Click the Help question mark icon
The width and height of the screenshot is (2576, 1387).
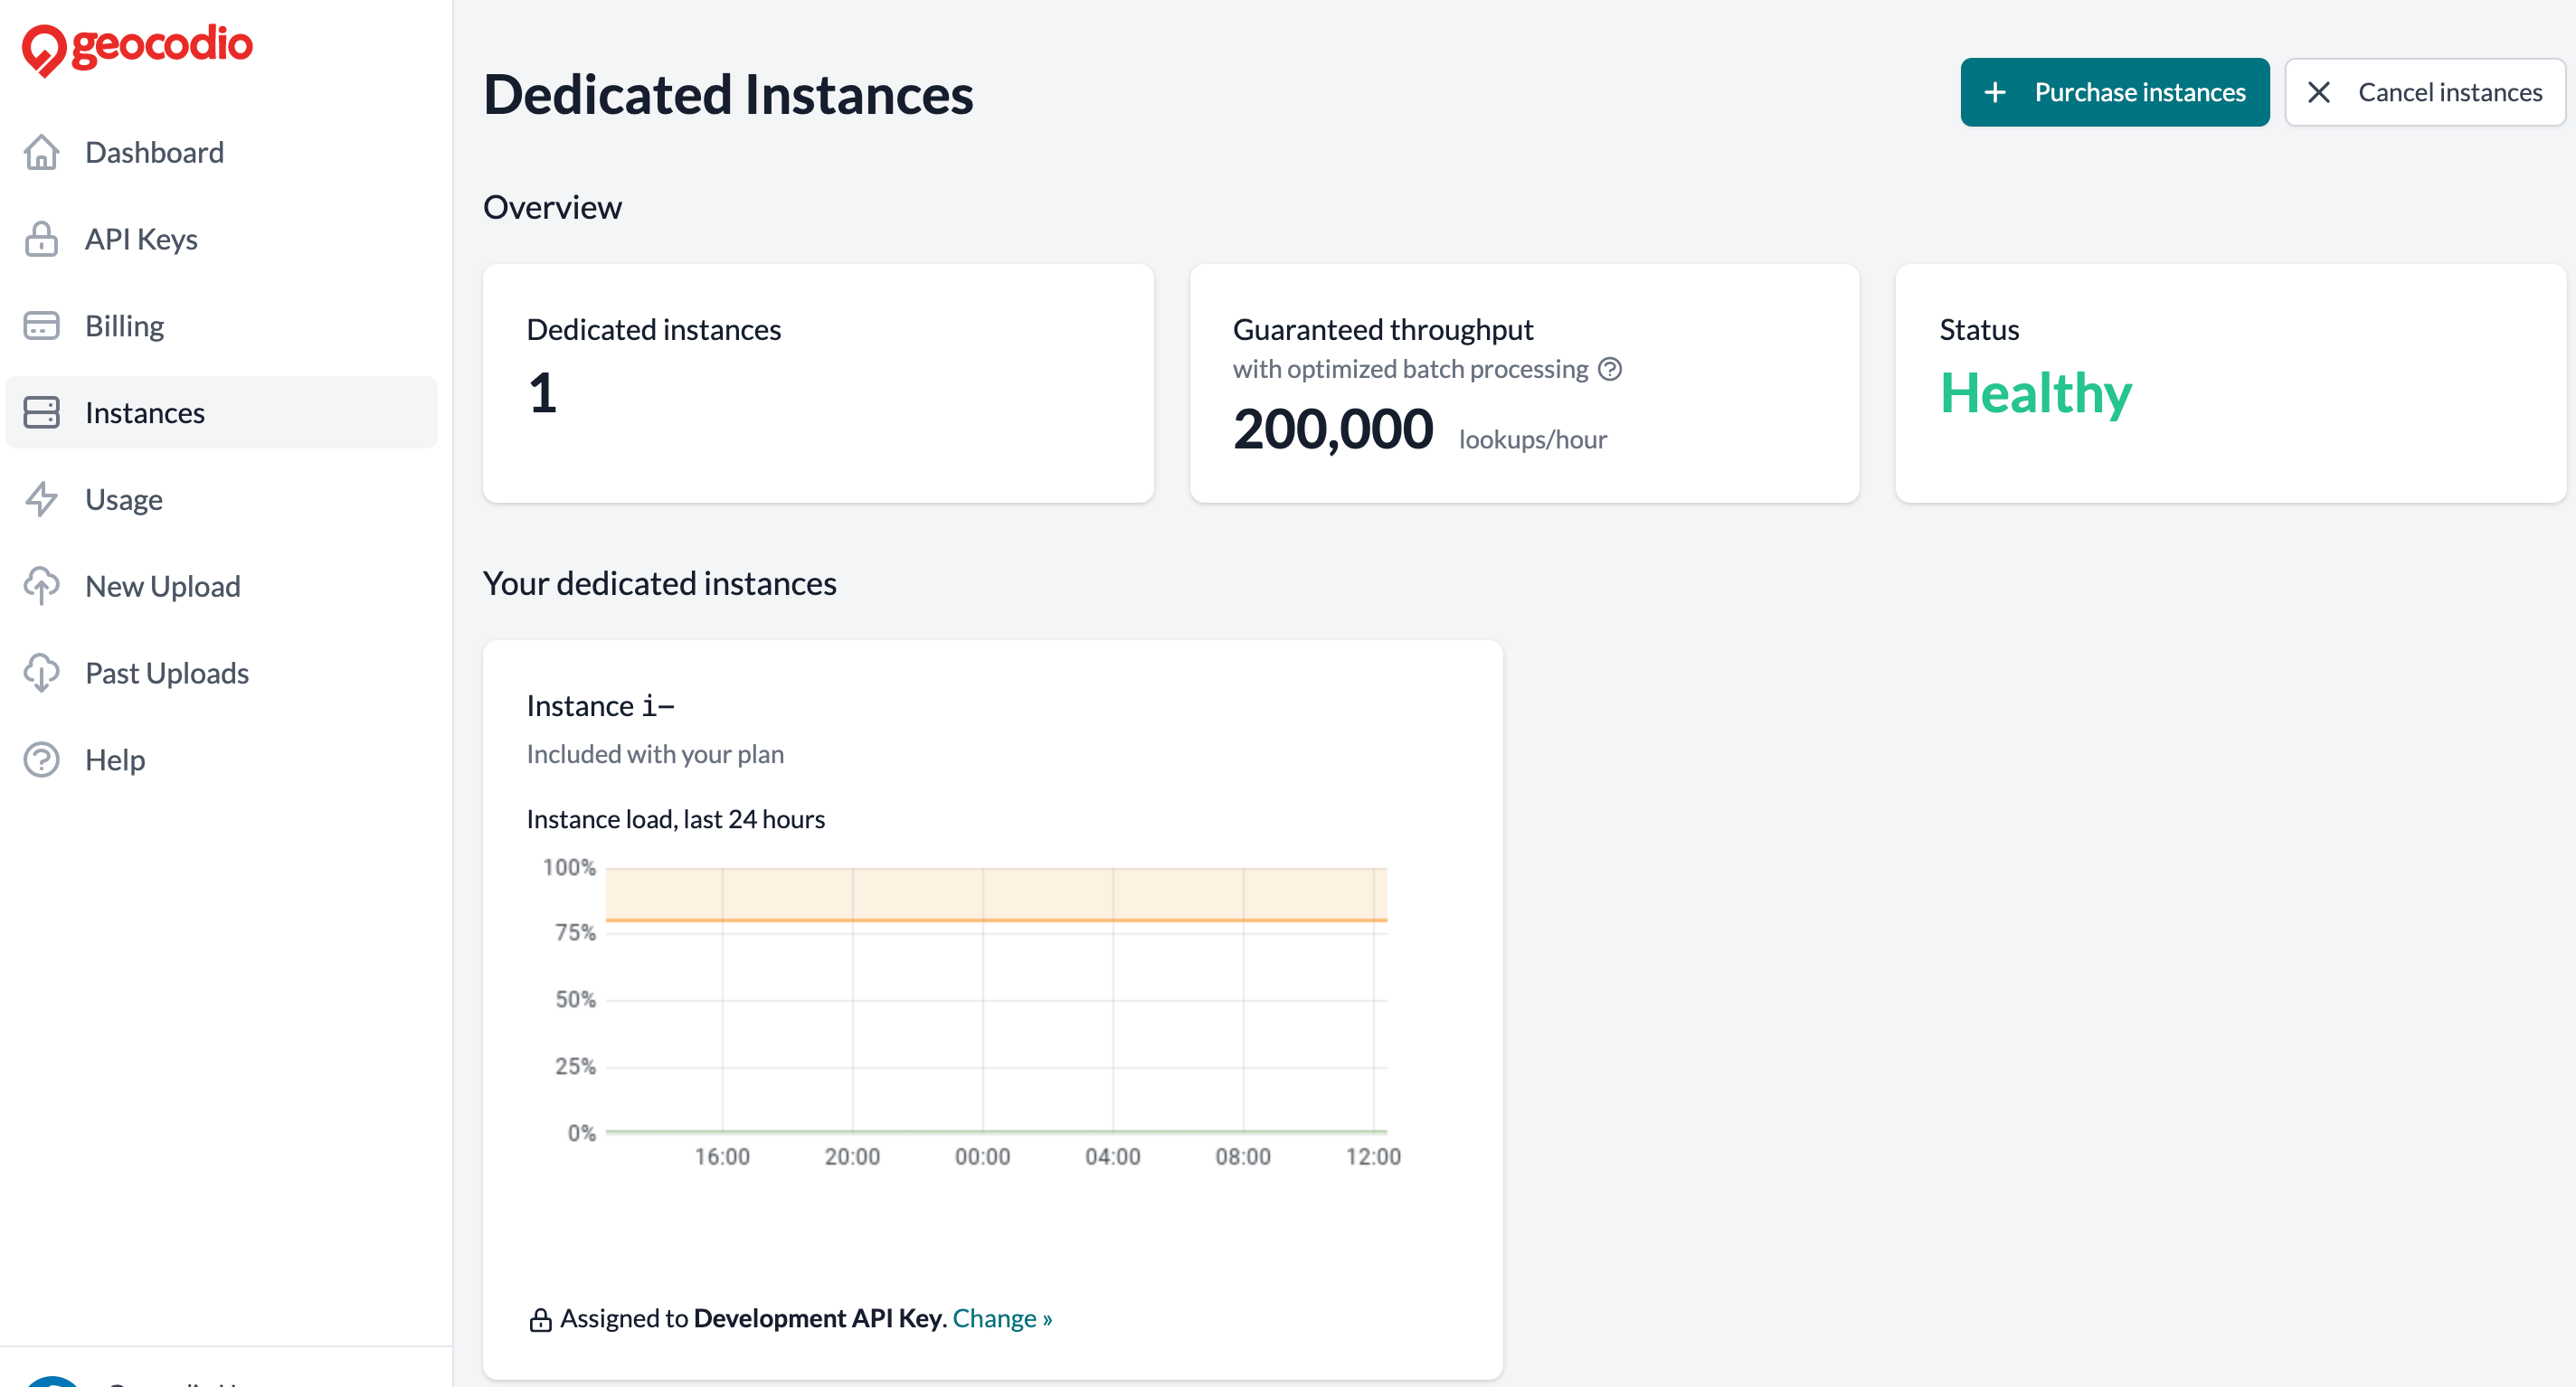[x=41, y=759]
